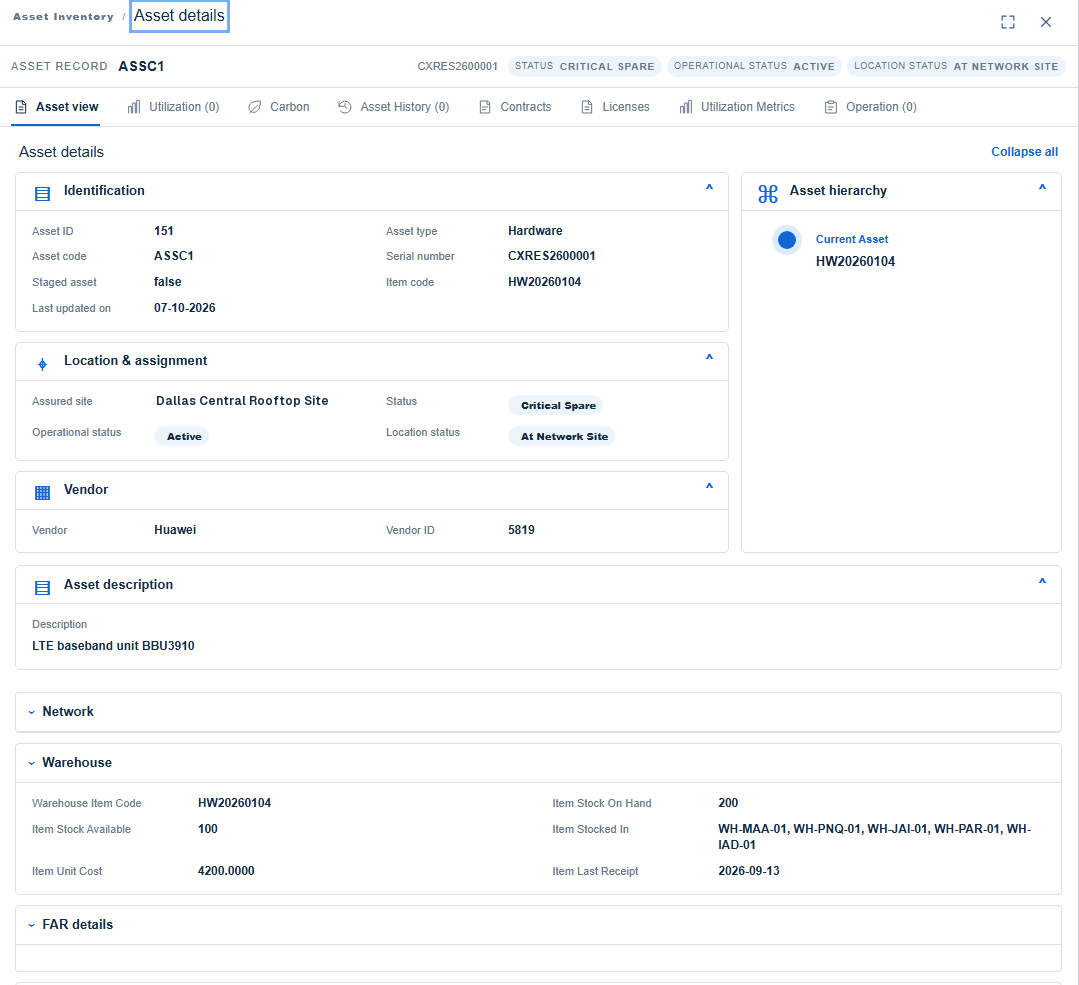This screenshot has width=1079, height=985.
Task: Open the Utilization Metrics tab
Action: [x=737, y=107]
